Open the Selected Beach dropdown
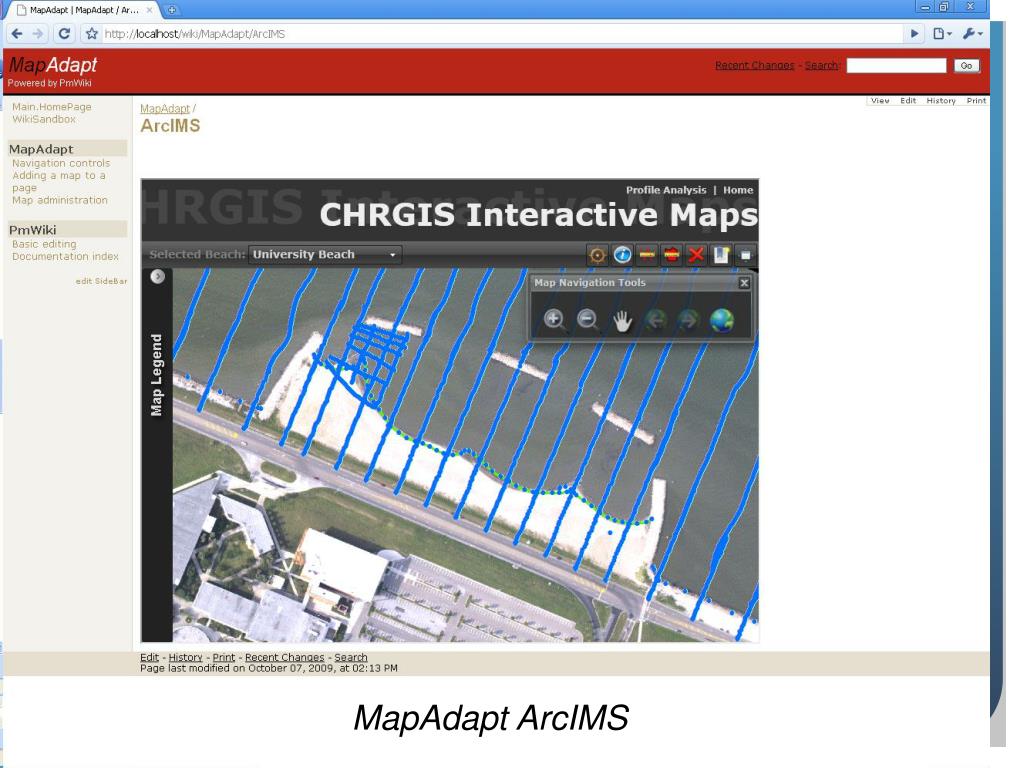 point(325,255)
